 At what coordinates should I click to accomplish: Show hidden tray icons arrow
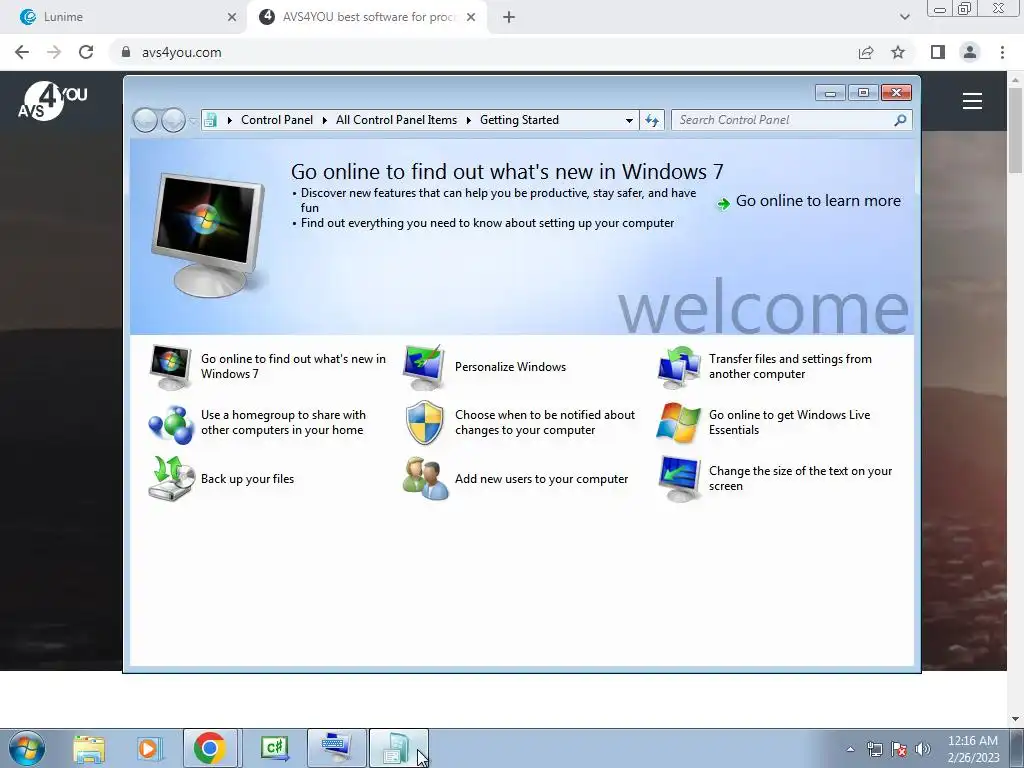click(850, 749)
